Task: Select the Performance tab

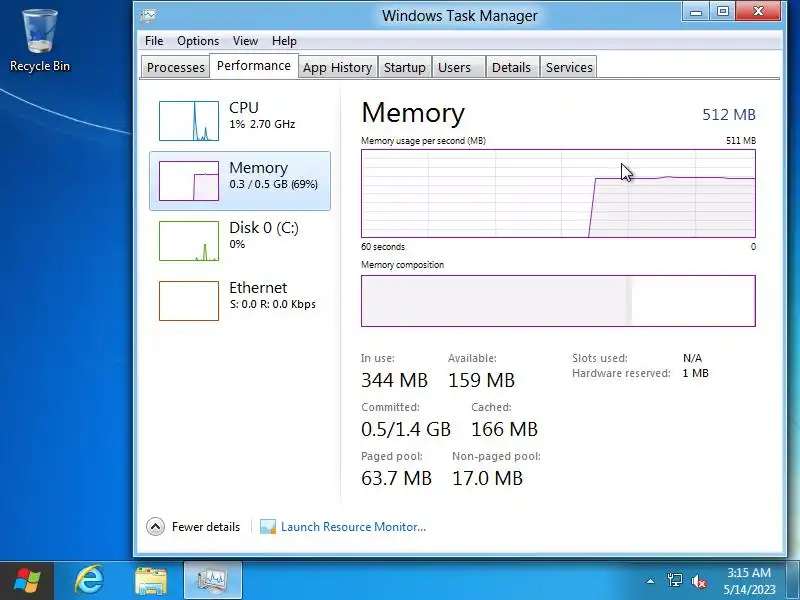Action: (x=254, y=66)
